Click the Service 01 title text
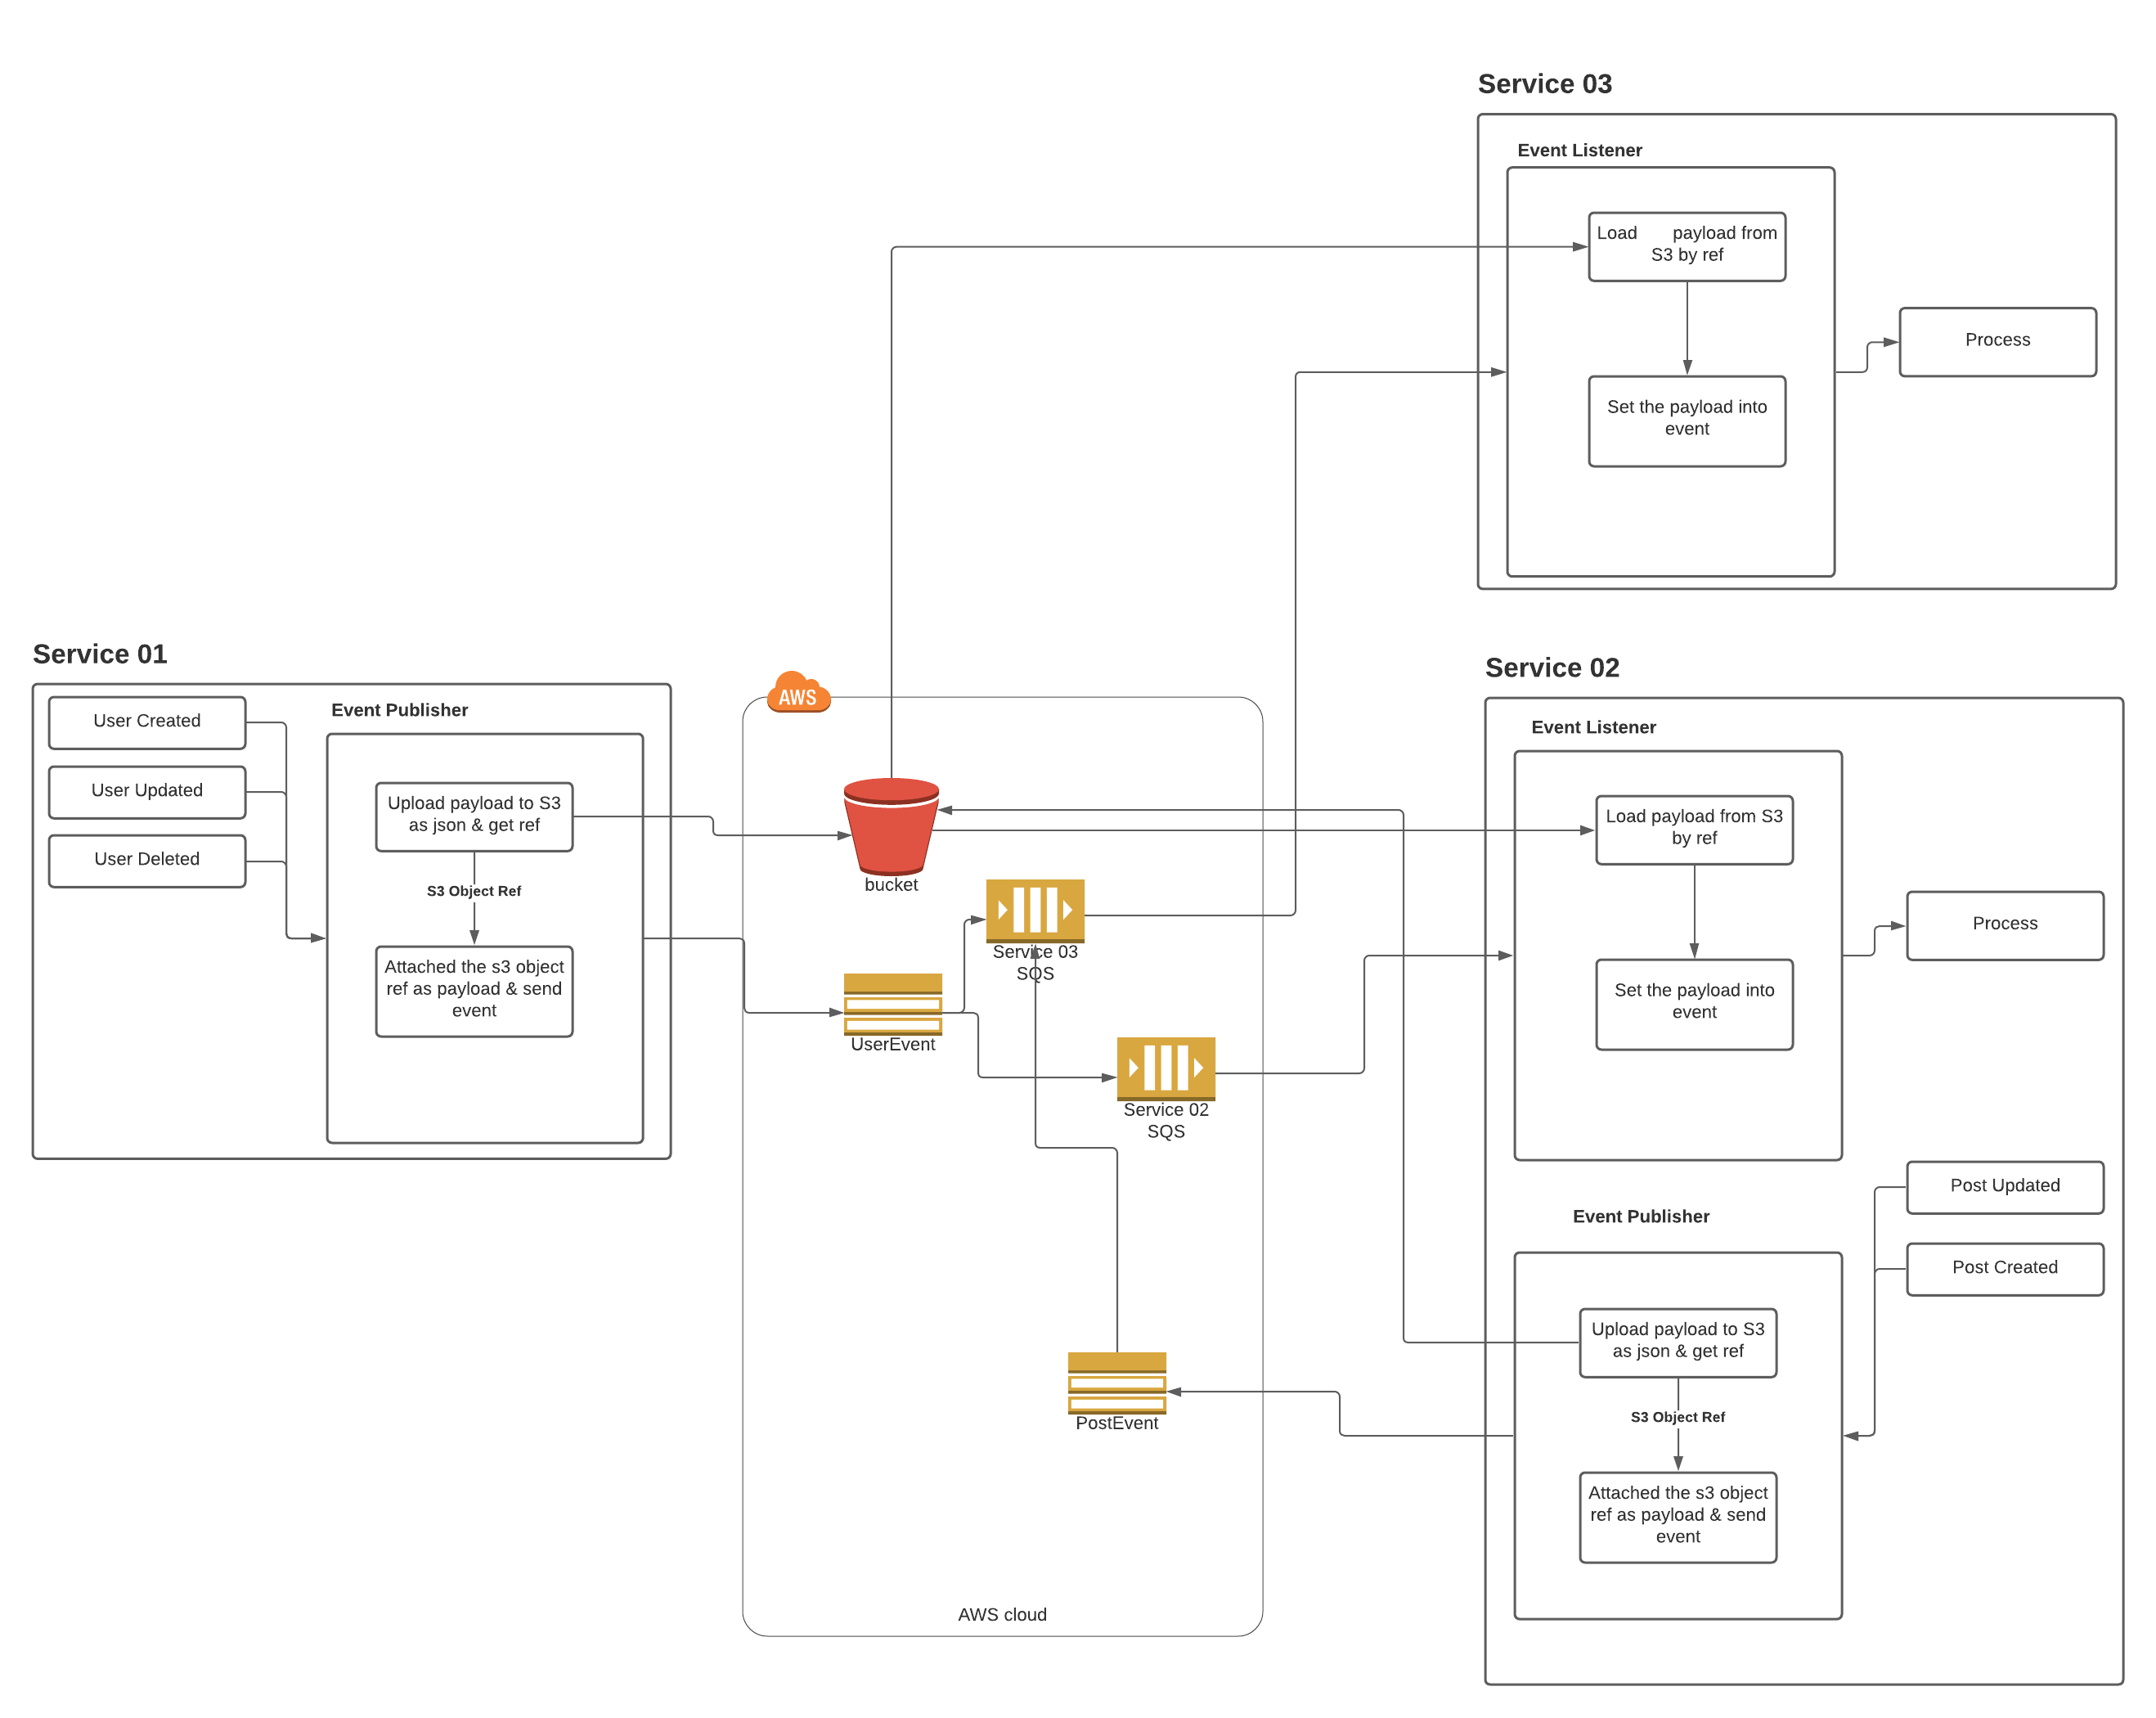Screen dimensions: 2156x1718 [x=100, y=654]
